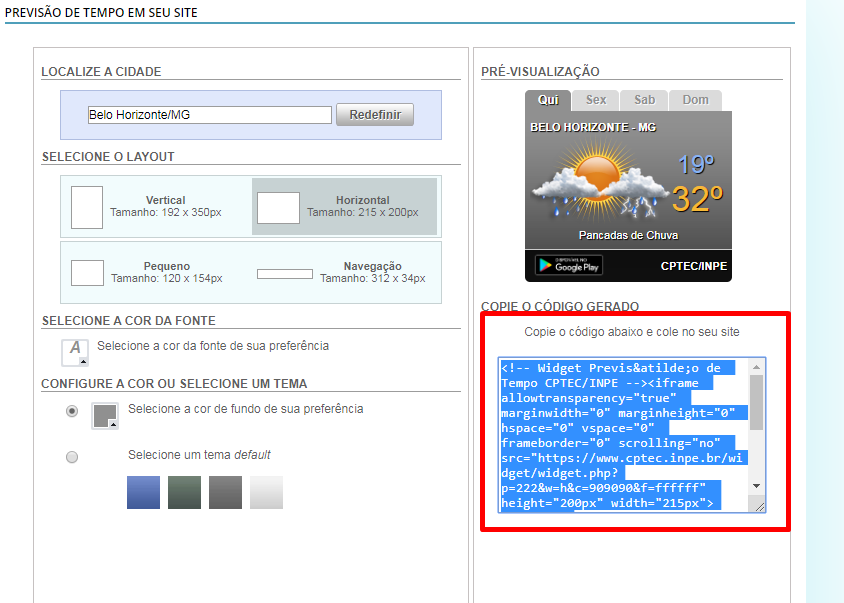
Task: Open the Dom forecast tab
Action: point(695,100)
